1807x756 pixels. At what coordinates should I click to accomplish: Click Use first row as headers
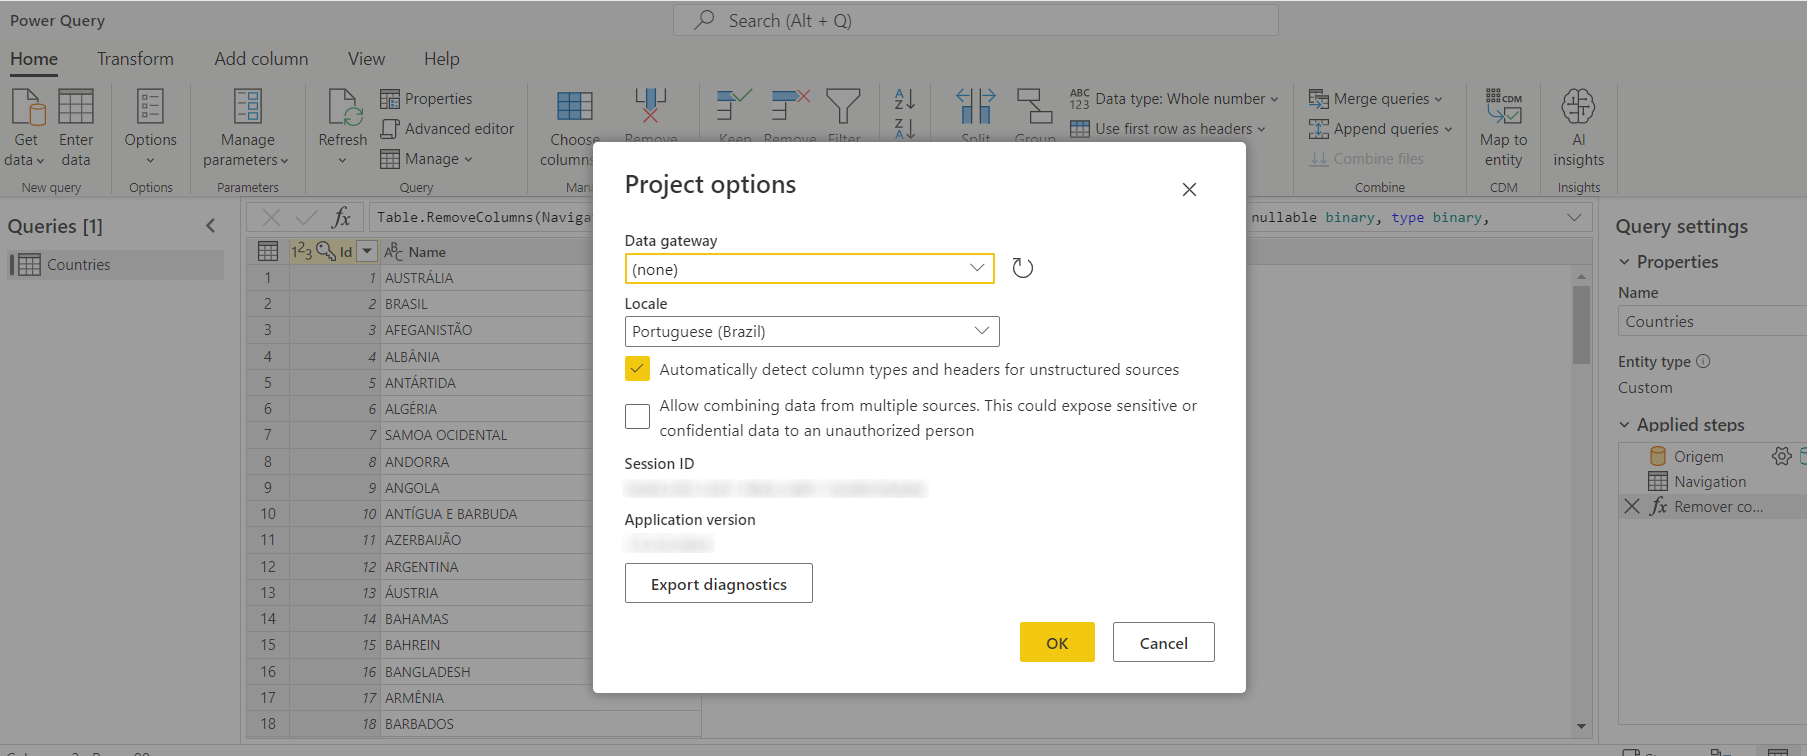pos(1168,129)
